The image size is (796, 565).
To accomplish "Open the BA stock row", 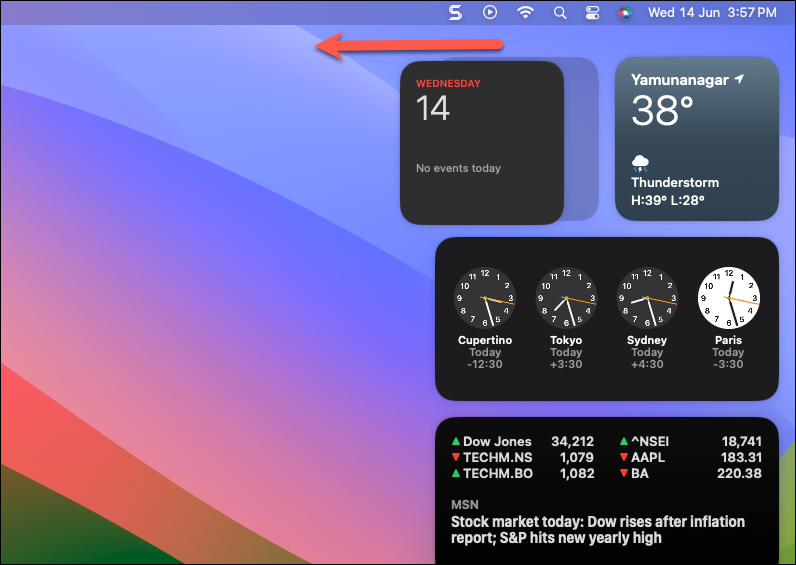I will [690, 473].
